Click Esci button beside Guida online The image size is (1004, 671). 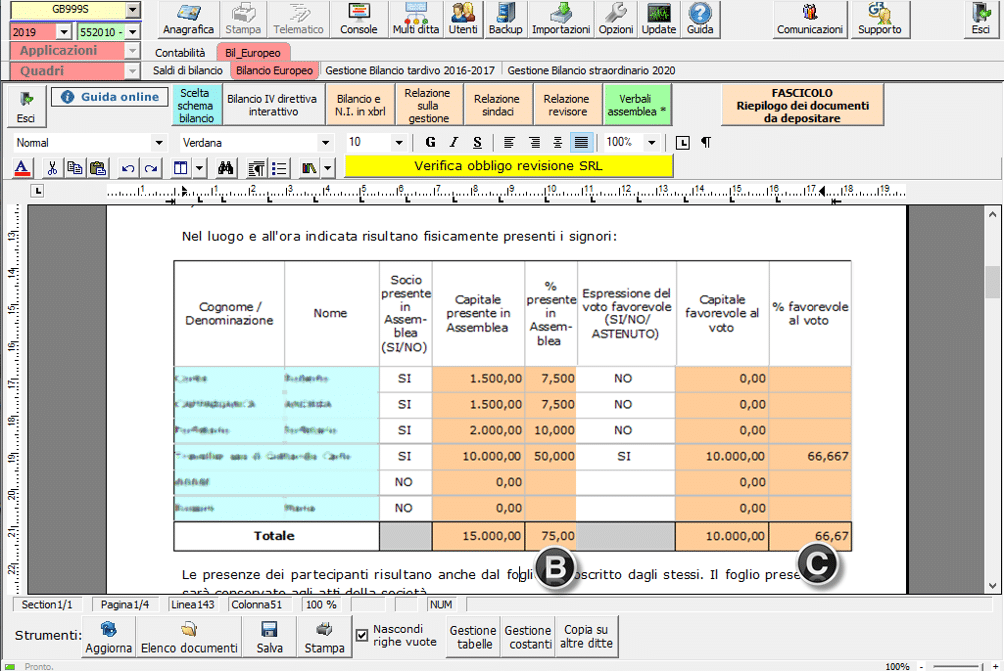26,106
